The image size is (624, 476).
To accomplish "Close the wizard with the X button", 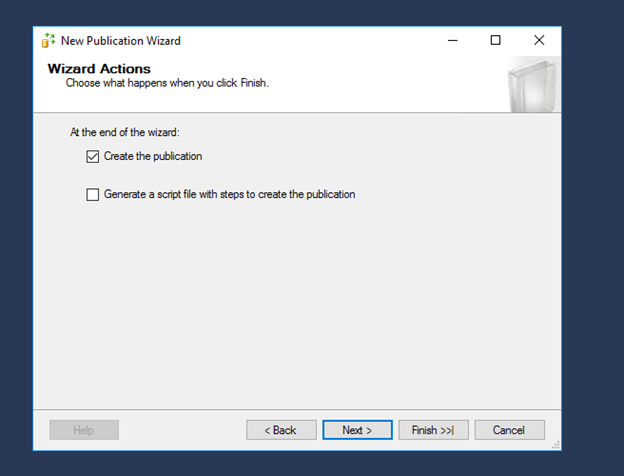I will 539,40.
